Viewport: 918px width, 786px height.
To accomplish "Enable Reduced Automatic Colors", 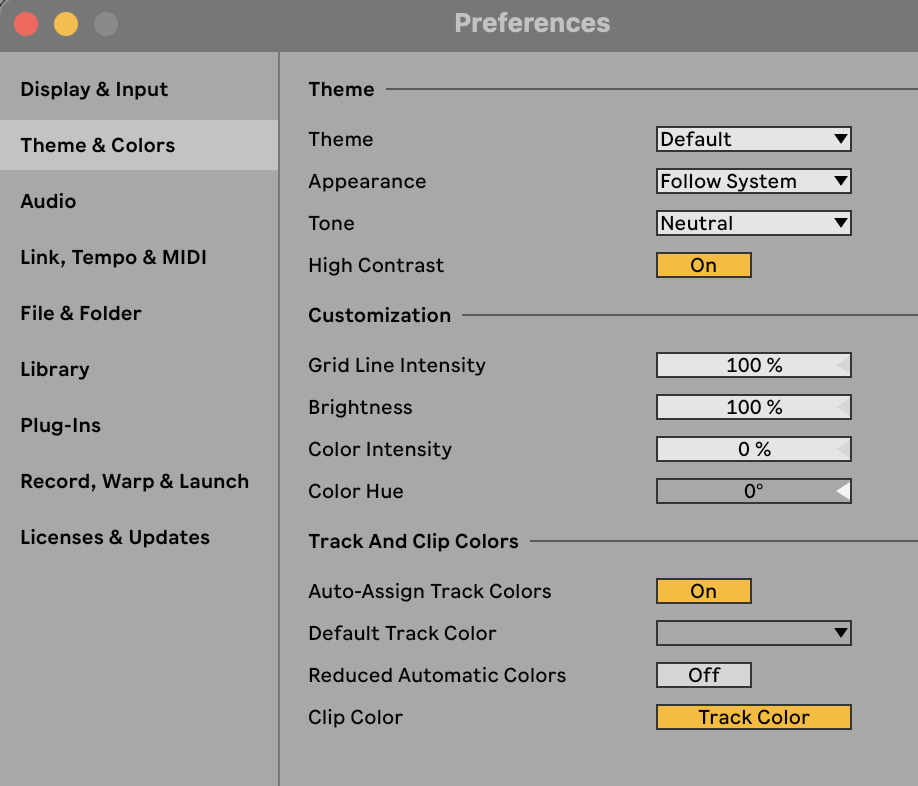I will [703, 675].
